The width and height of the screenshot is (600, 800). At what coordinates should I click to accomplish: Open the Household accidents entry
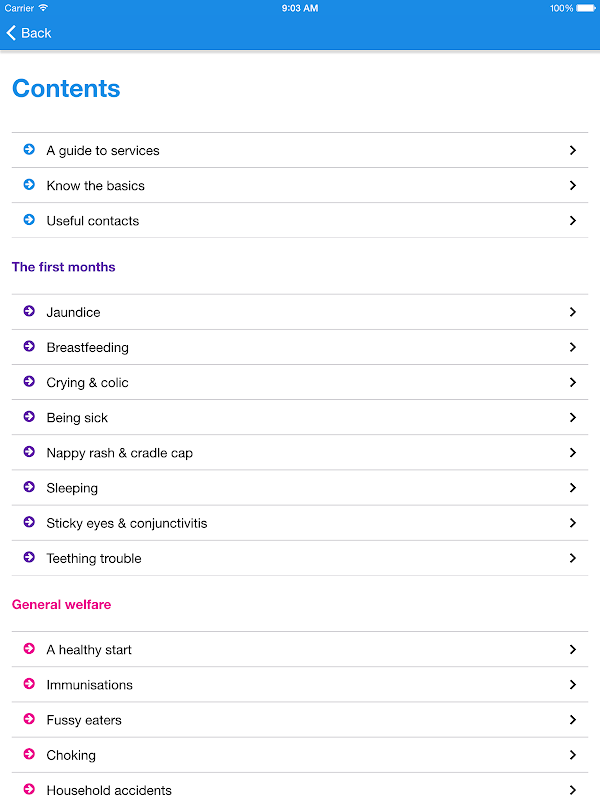click(109, 790)
